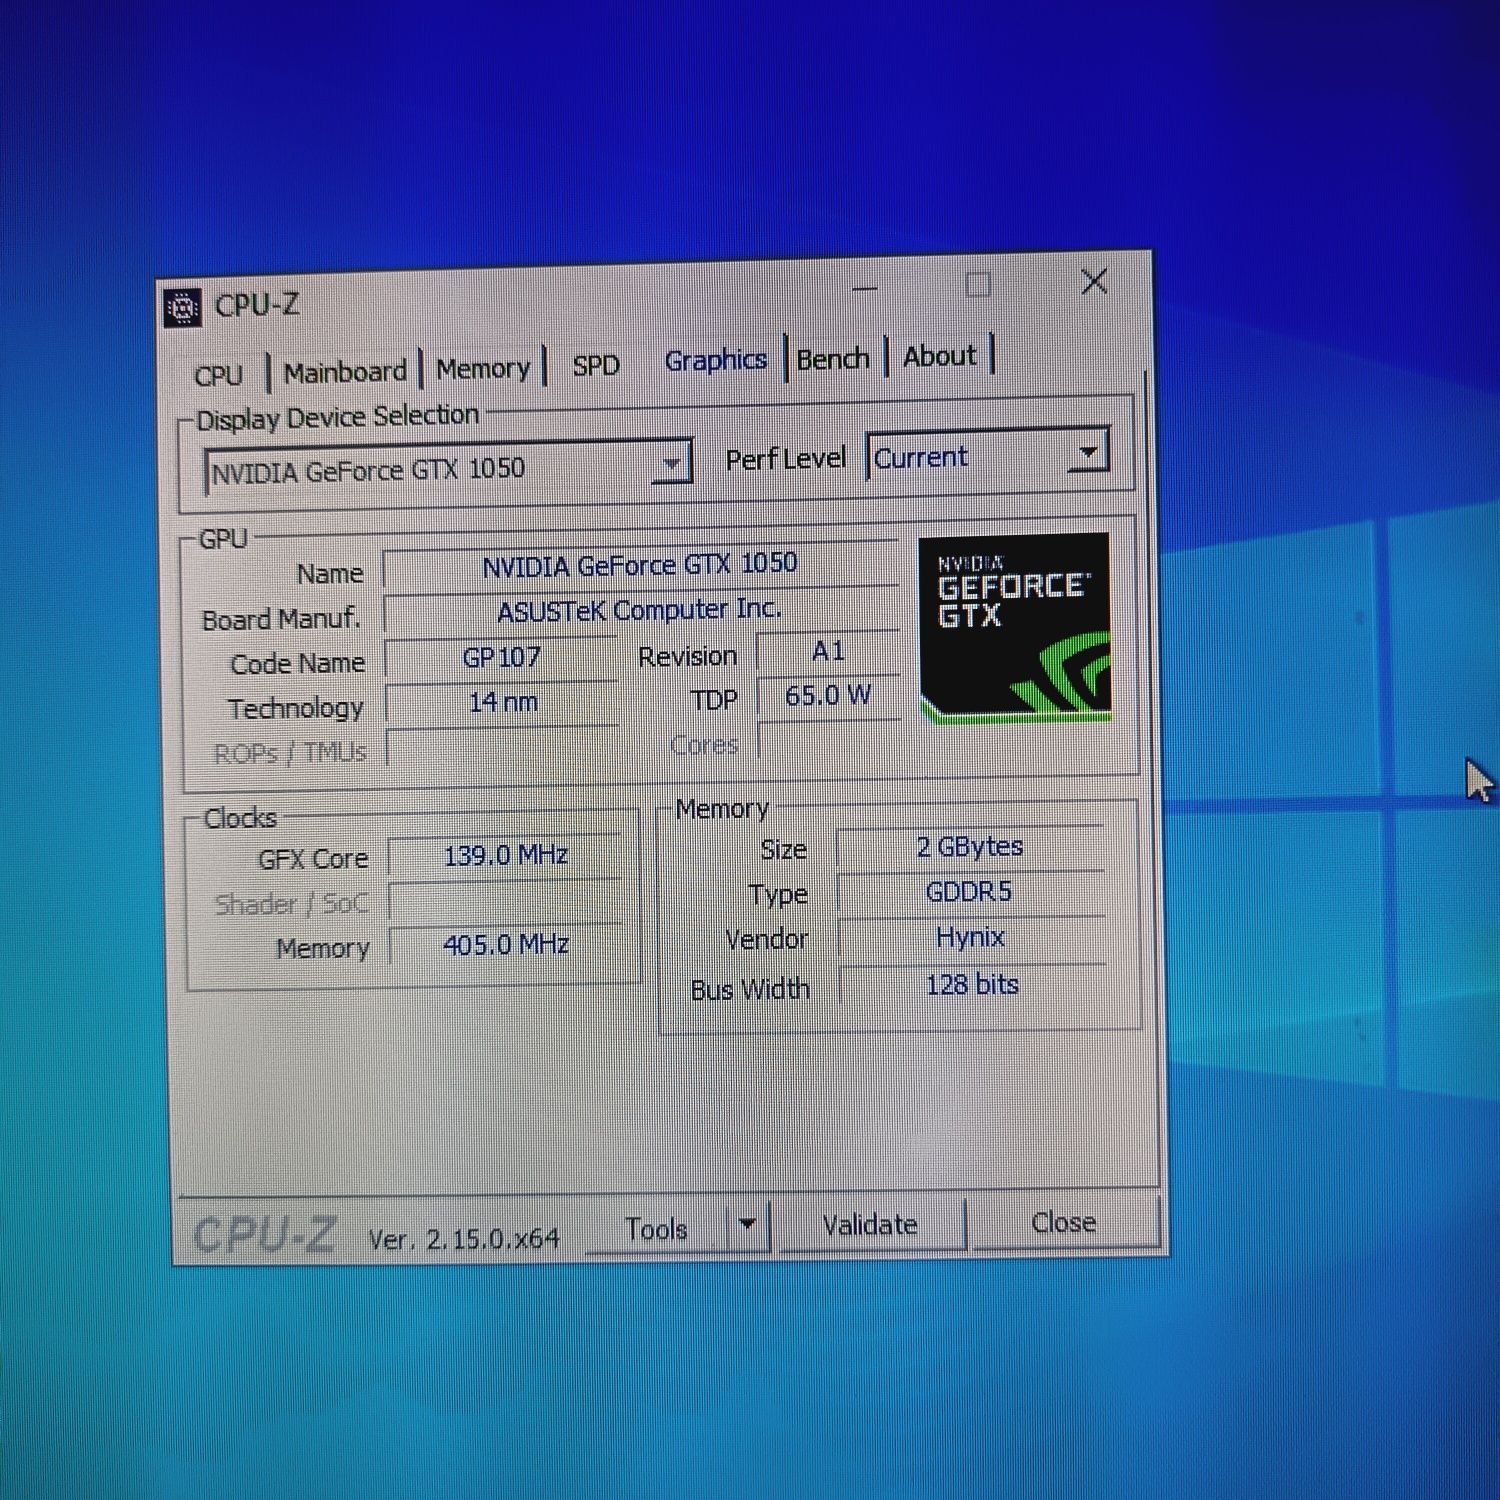This screenshot has height=1500, width=1500.
Task: Click the A1 revision value
Action: point(828,651)
